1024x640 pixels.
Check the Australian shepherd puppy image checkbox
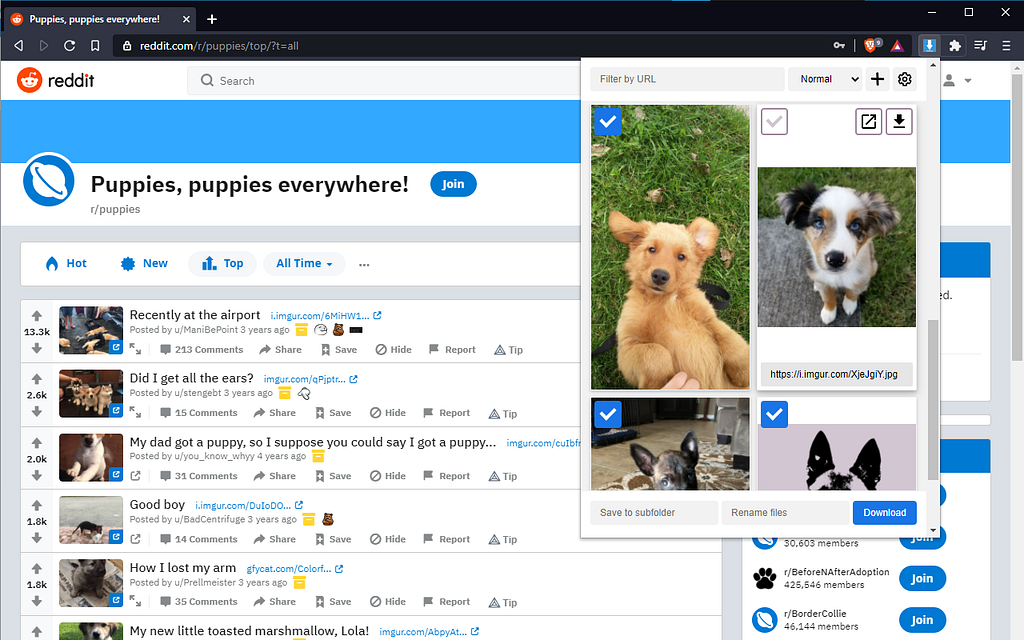coord(775,121)
